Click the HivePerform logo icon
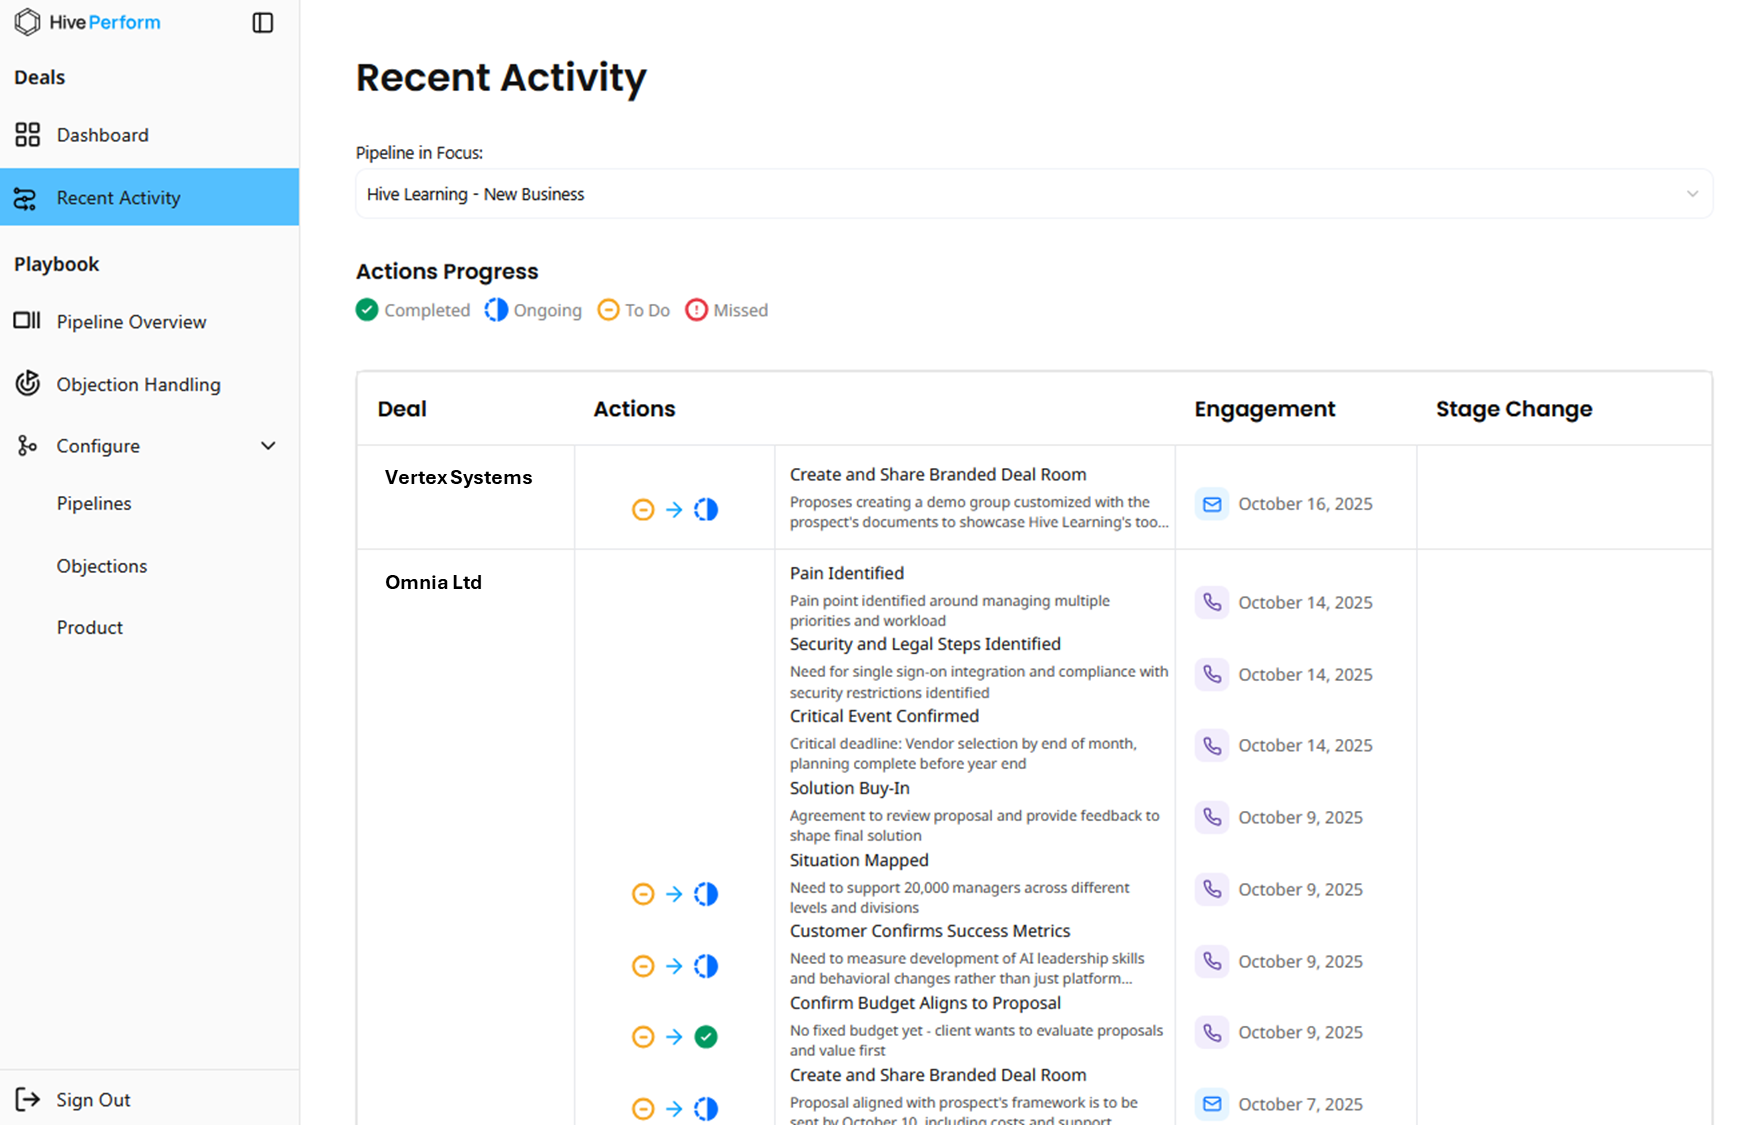 click(x=27, y=22)
